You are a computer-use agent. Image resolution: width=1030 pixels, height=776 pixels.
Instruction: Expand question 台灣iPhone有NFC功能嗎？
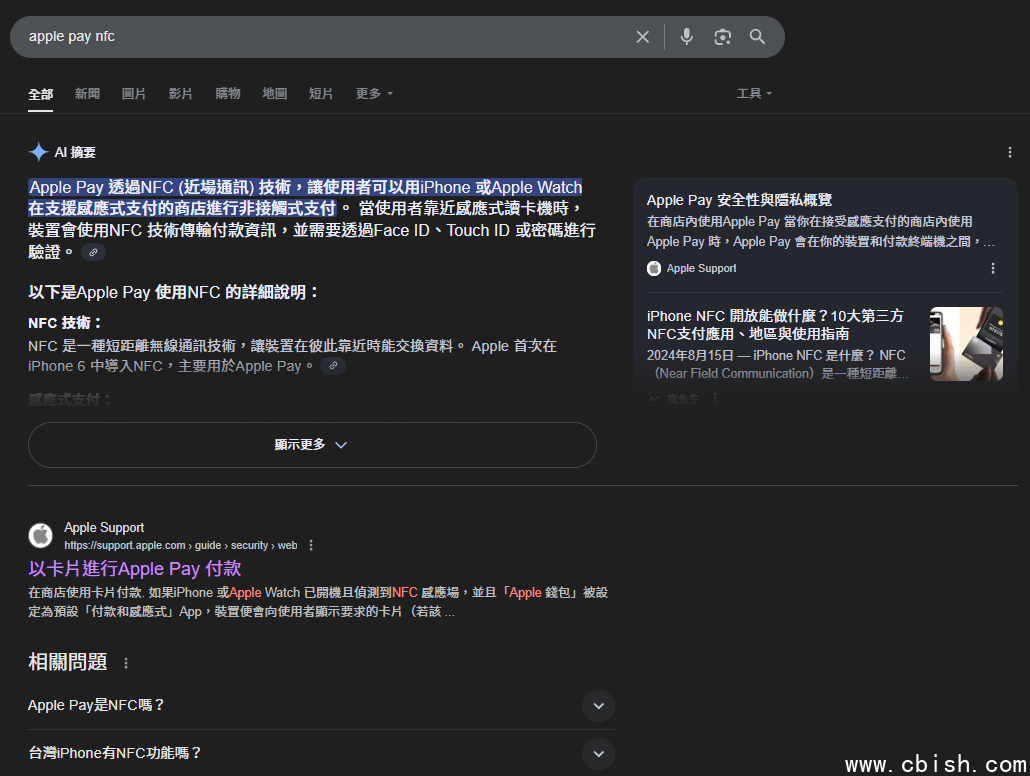pyautogui.click(x=321, y=753)
